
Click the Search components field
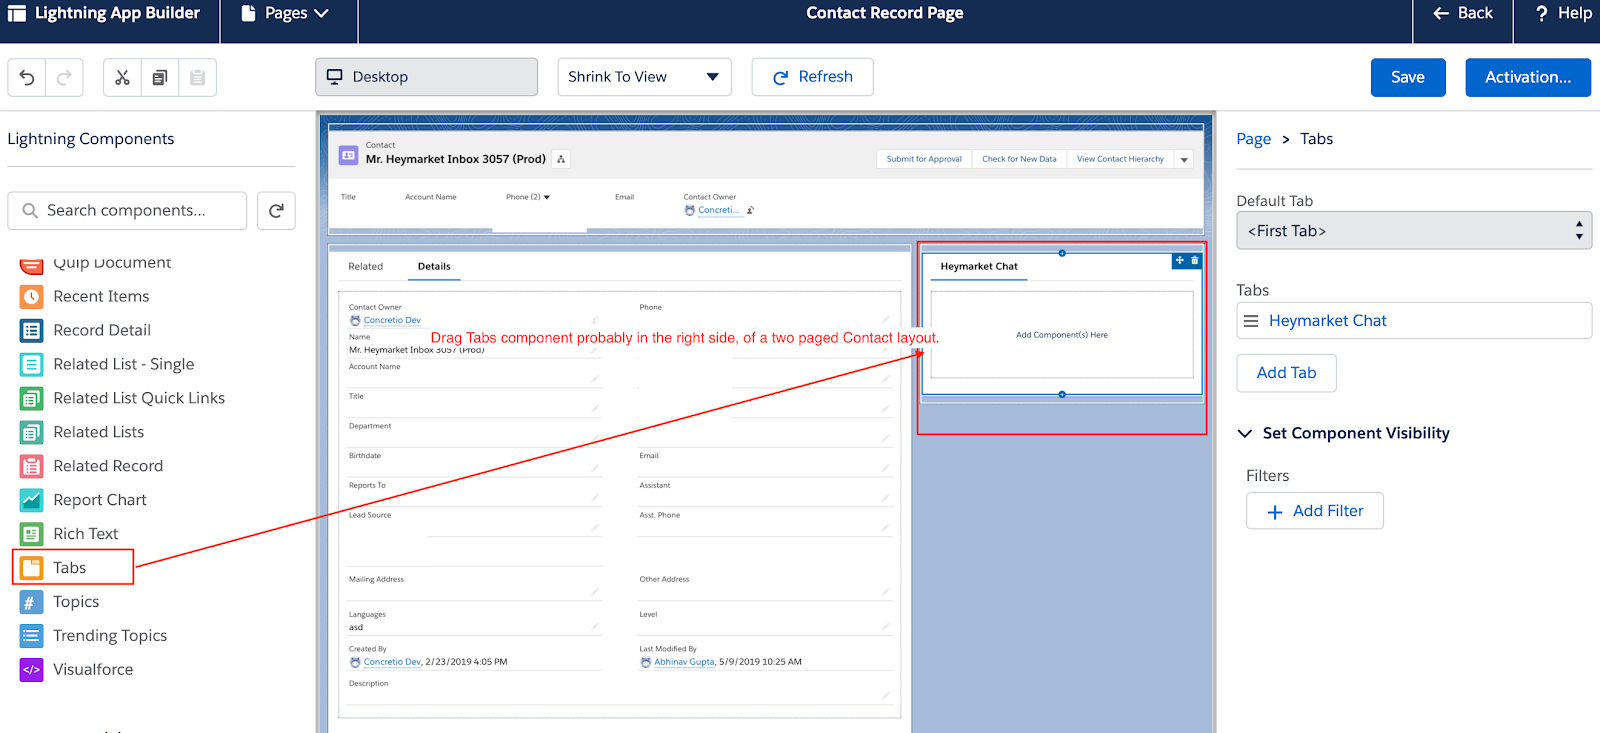click(x=127, y=211)
